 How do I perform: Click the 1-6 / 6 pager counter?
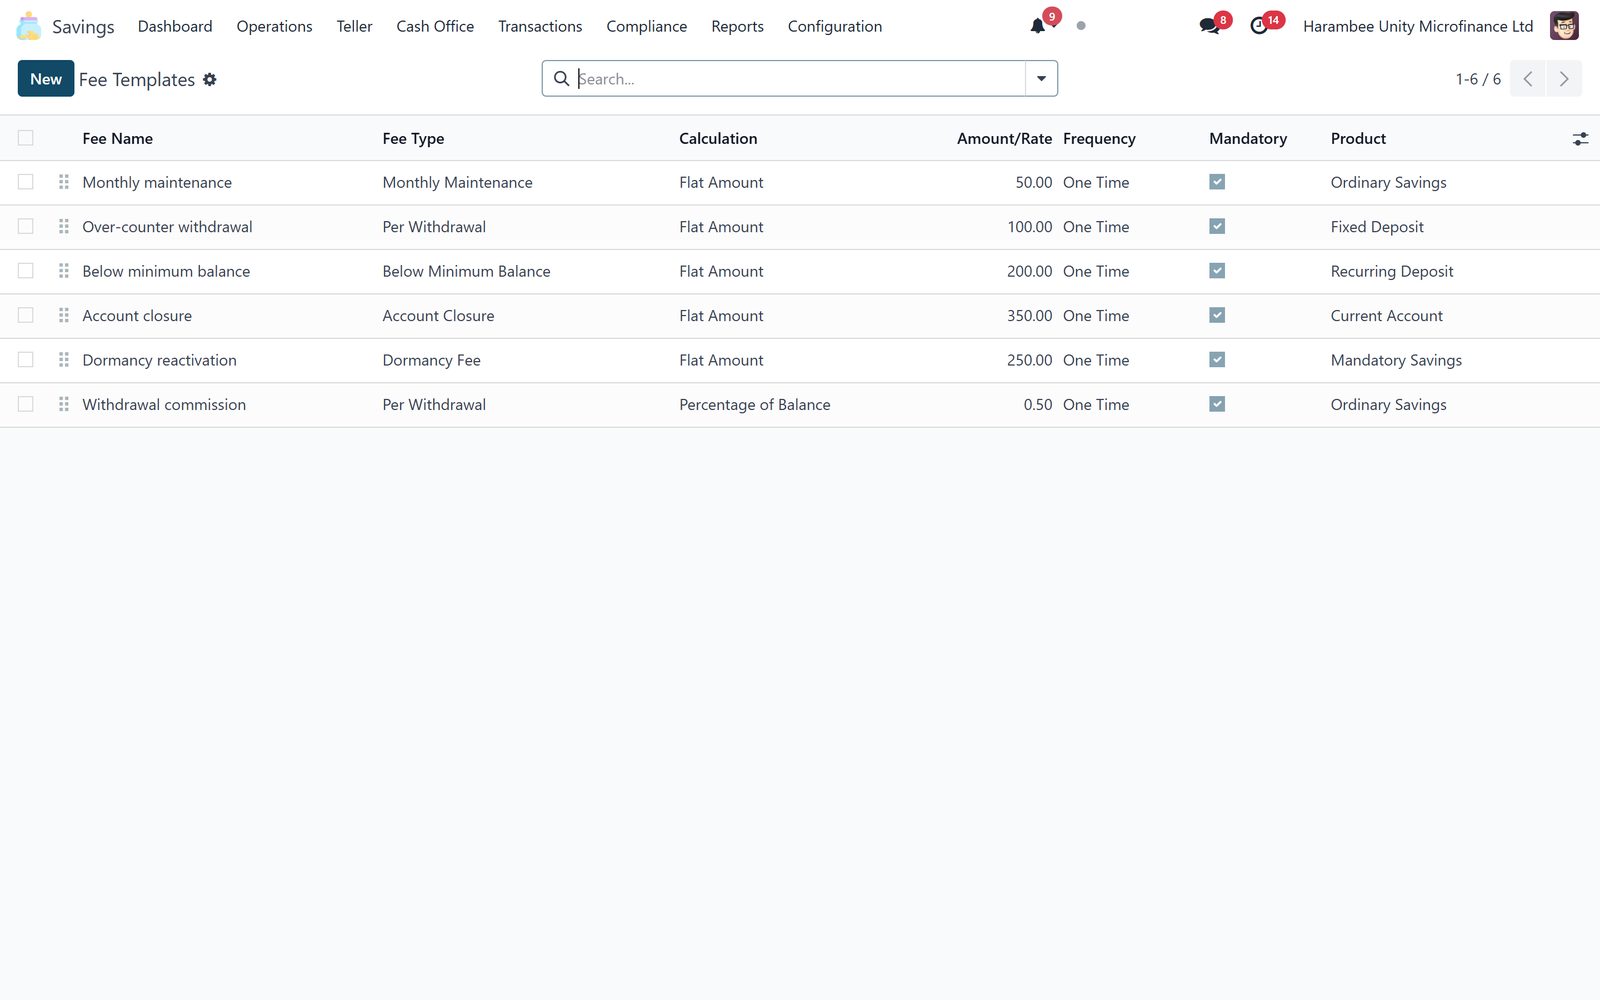tap(1478, 79)
